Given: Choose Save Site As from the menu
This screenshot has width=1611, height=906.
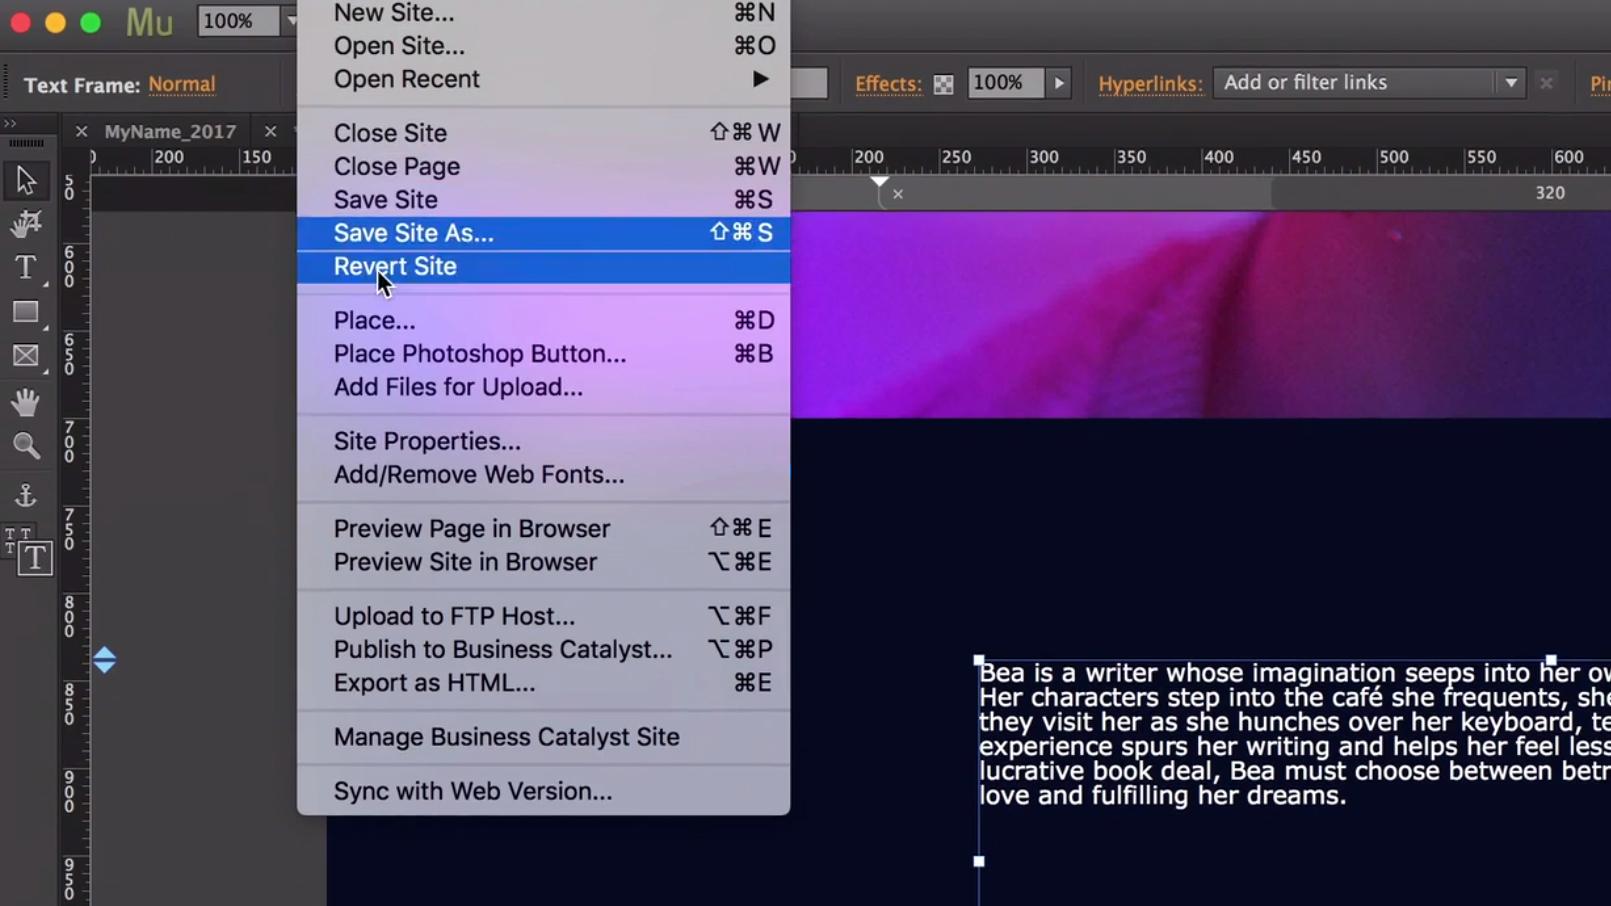Looking at the screenshot, I should [413, 233].
